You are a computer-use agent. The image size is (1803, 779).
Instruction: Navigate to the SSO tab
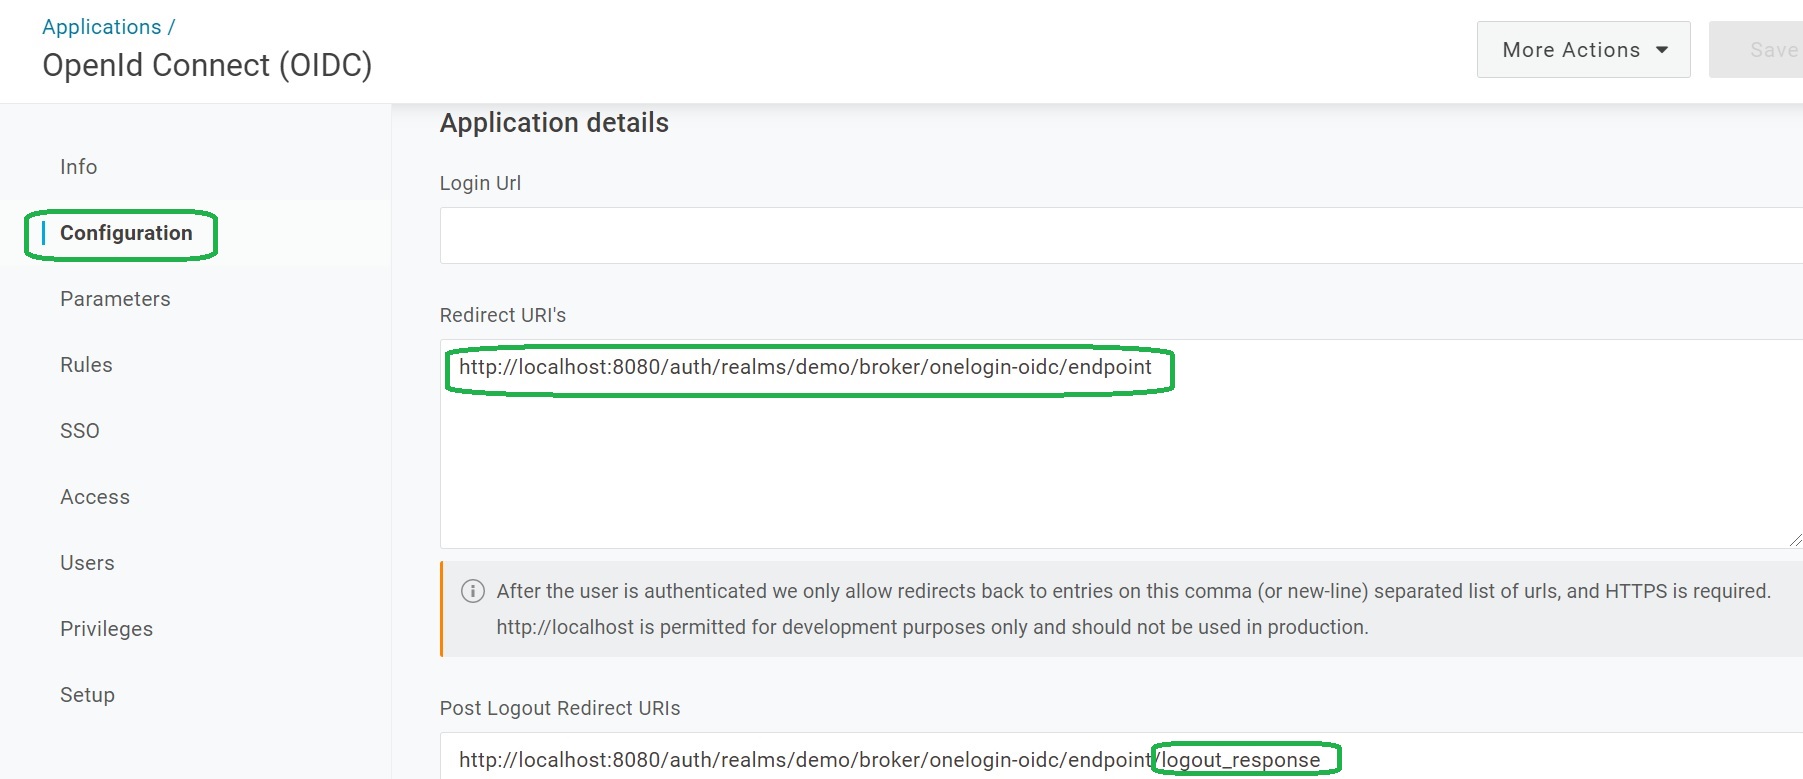[80, 431]
